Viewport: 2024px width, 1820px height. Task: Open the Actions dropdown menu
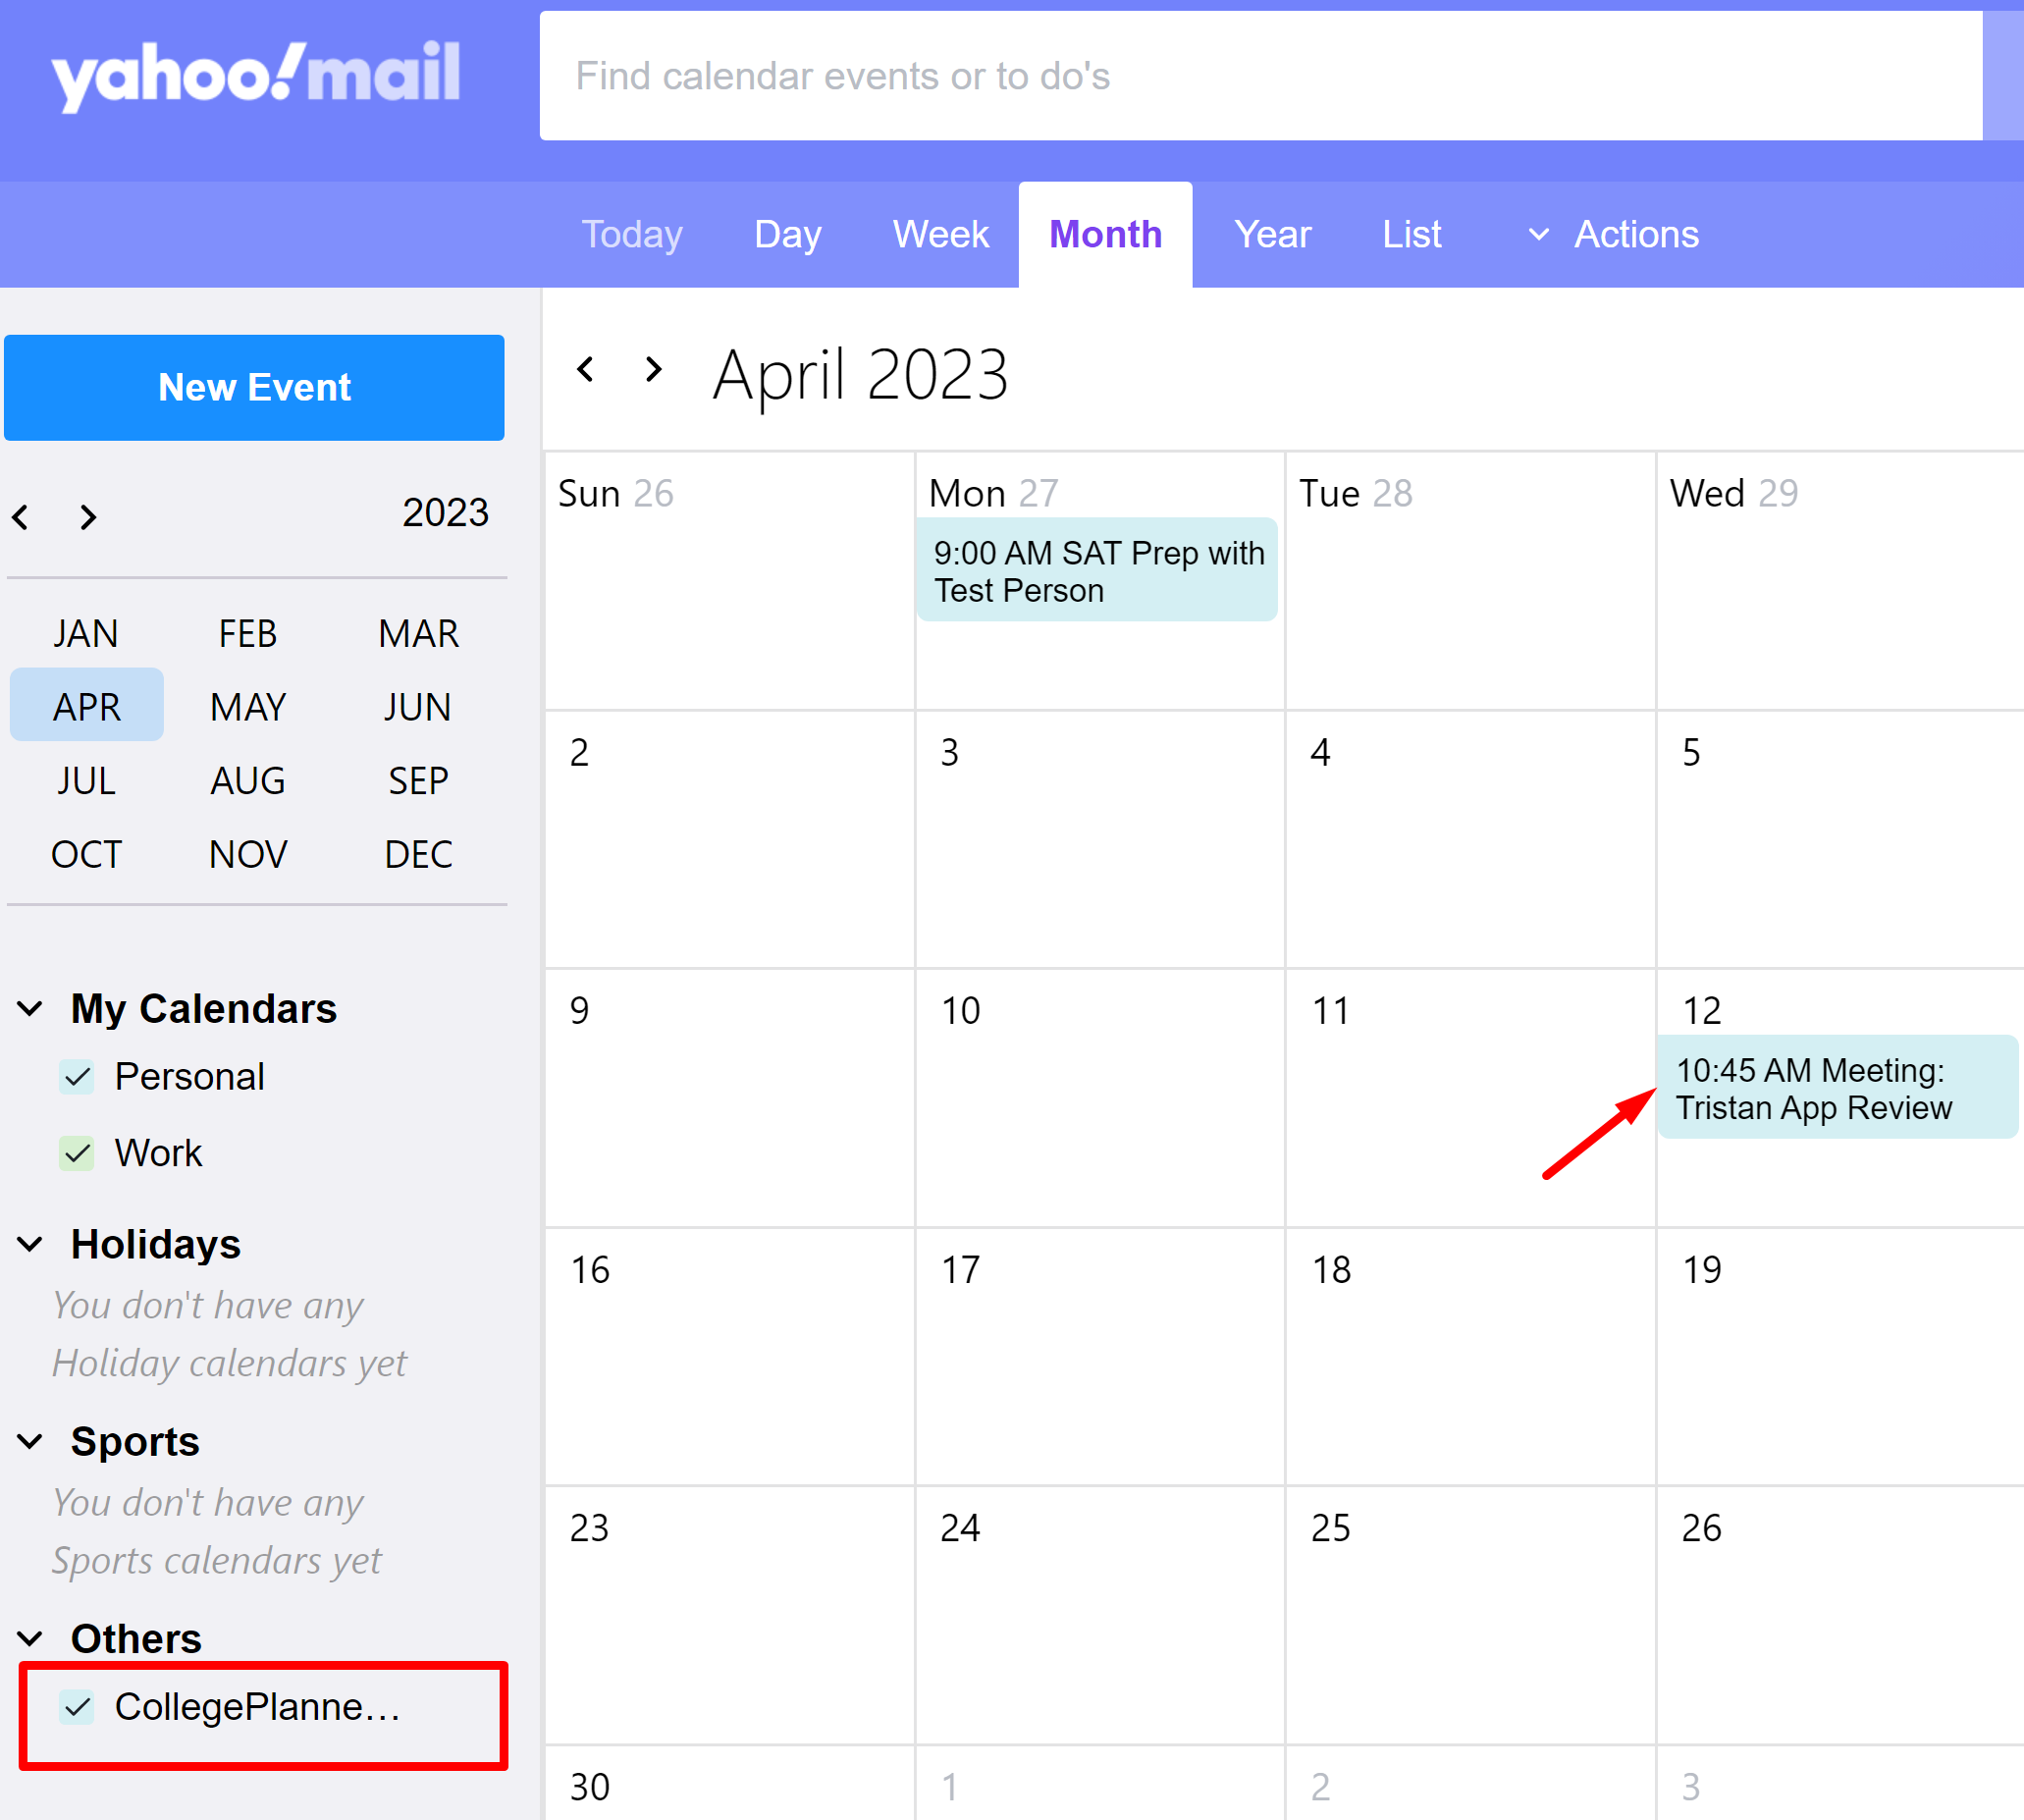coord(1614,235)
